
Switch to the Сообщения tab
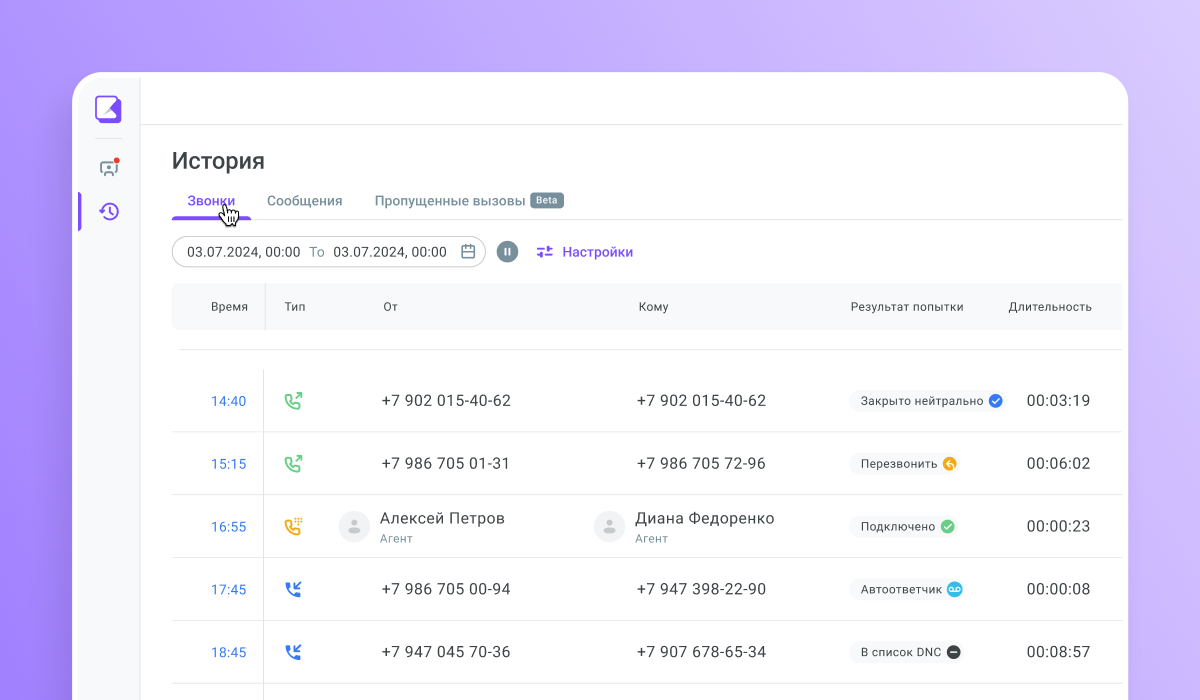click(304, 200)
